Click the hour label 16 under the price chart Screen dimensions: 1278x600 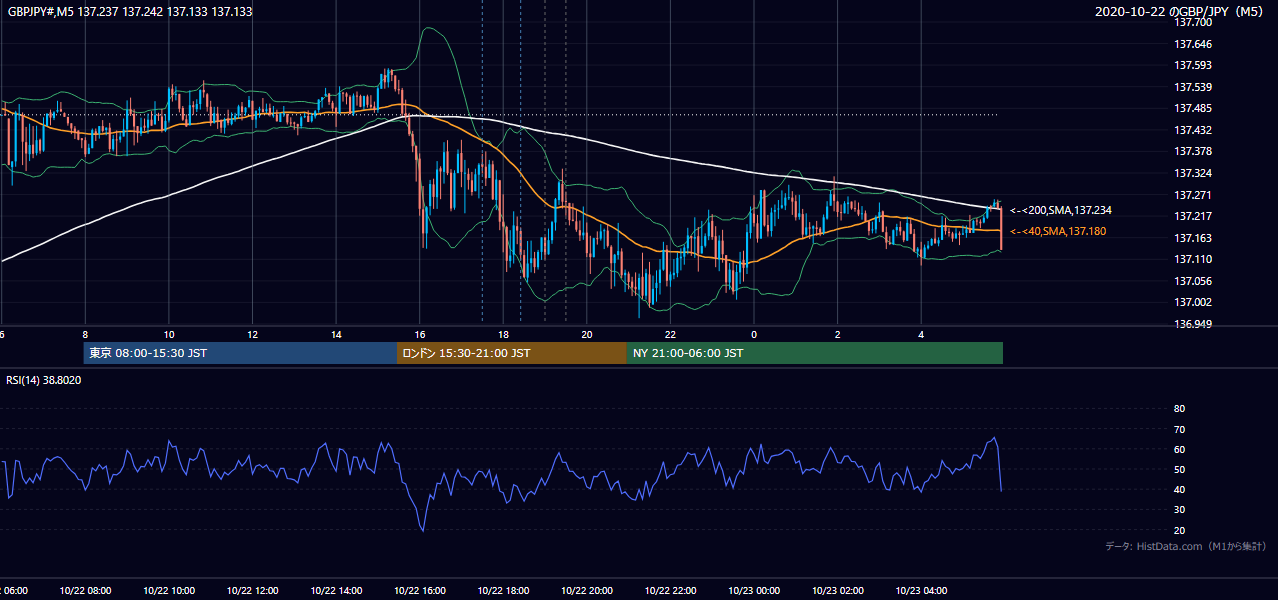tap(420, 334)
